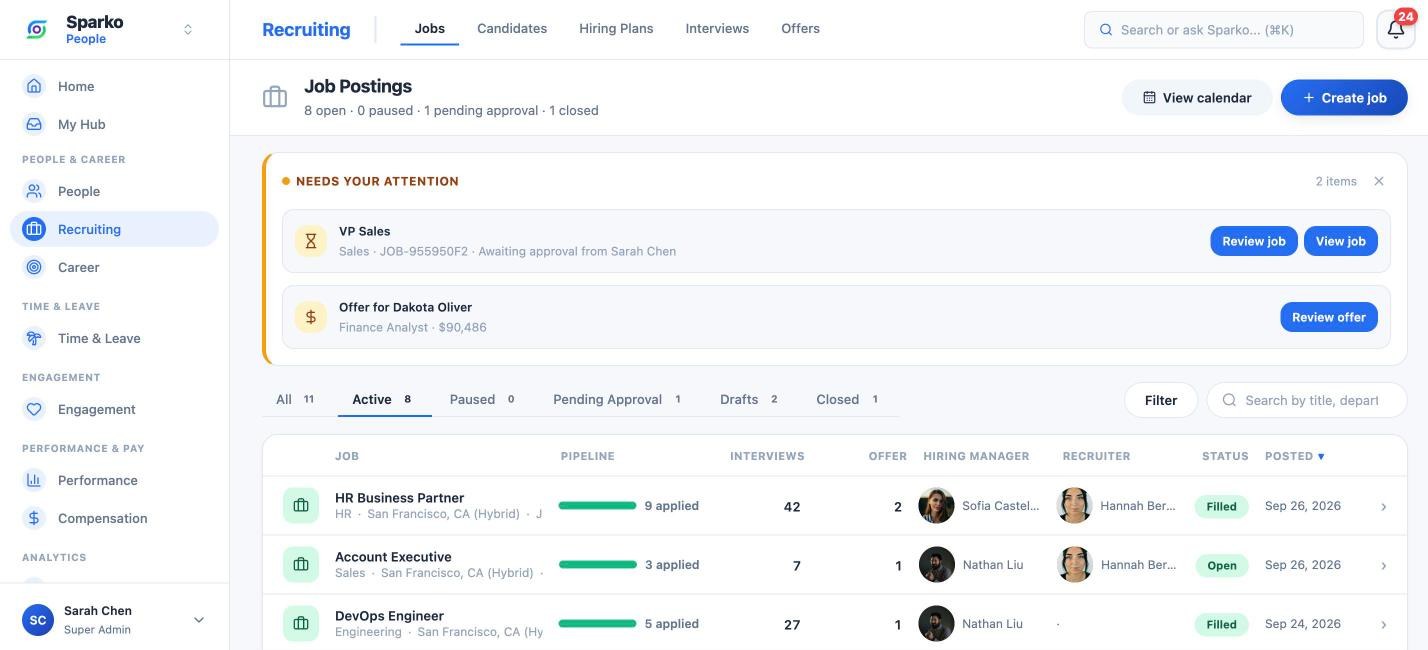Click the Filled status badge for HR Business Partner
Image resolution: width=1428 pixels, height=650 pixels.
[1221, 506]
